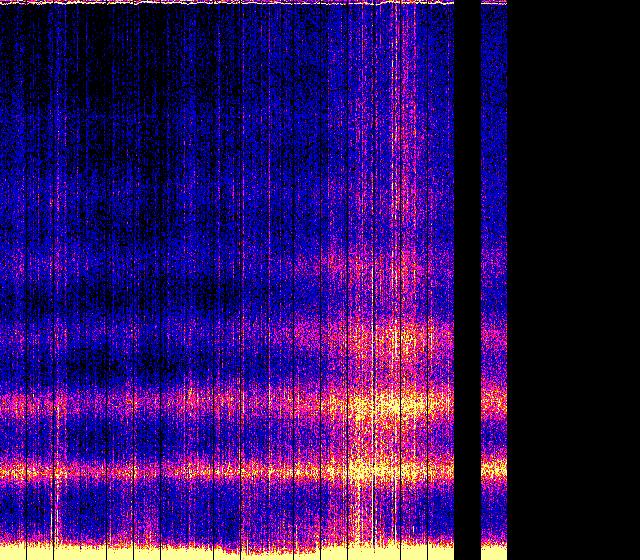Click the empty black area at far right

574,280
